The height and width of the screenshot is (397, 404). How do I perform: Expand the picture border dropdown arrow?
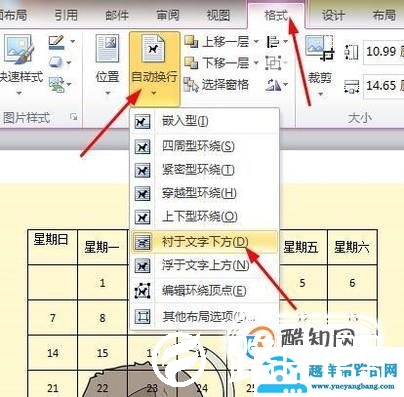tap(72, 42)
